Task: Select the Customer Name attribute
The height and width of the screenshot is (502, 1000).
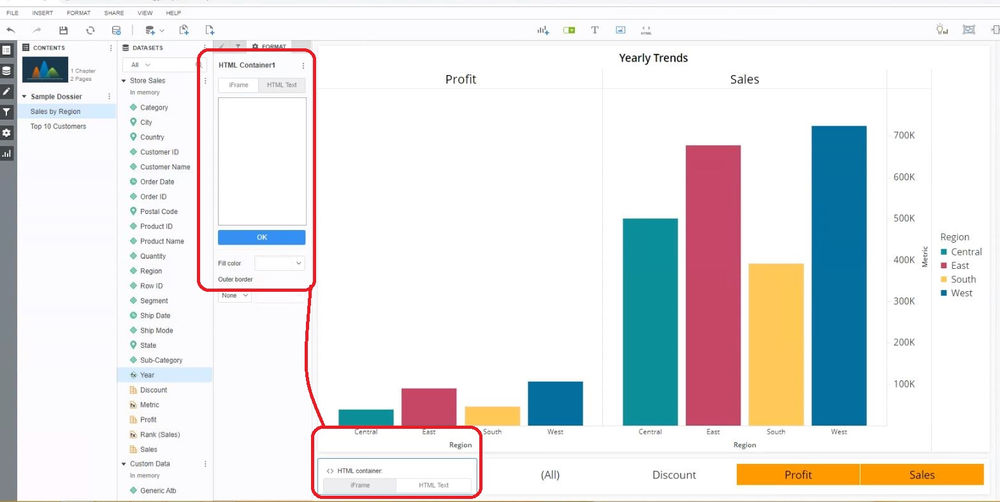Action: point(165,166)
